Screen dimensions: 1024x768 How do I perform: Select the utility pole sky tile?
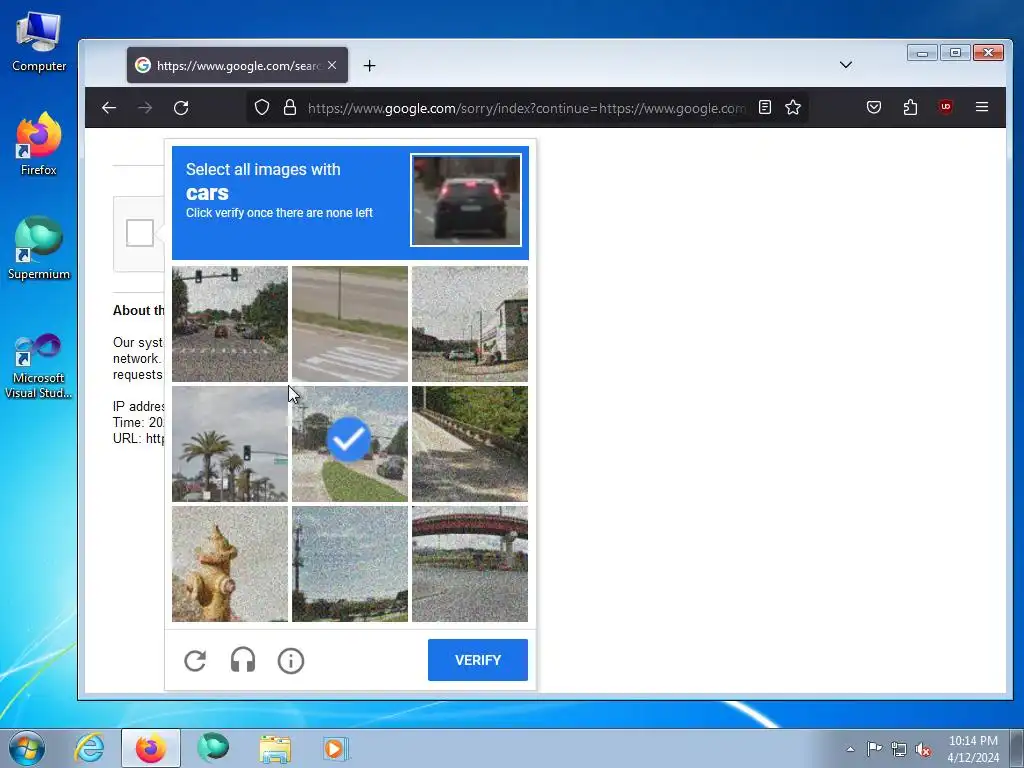(350, 564)
